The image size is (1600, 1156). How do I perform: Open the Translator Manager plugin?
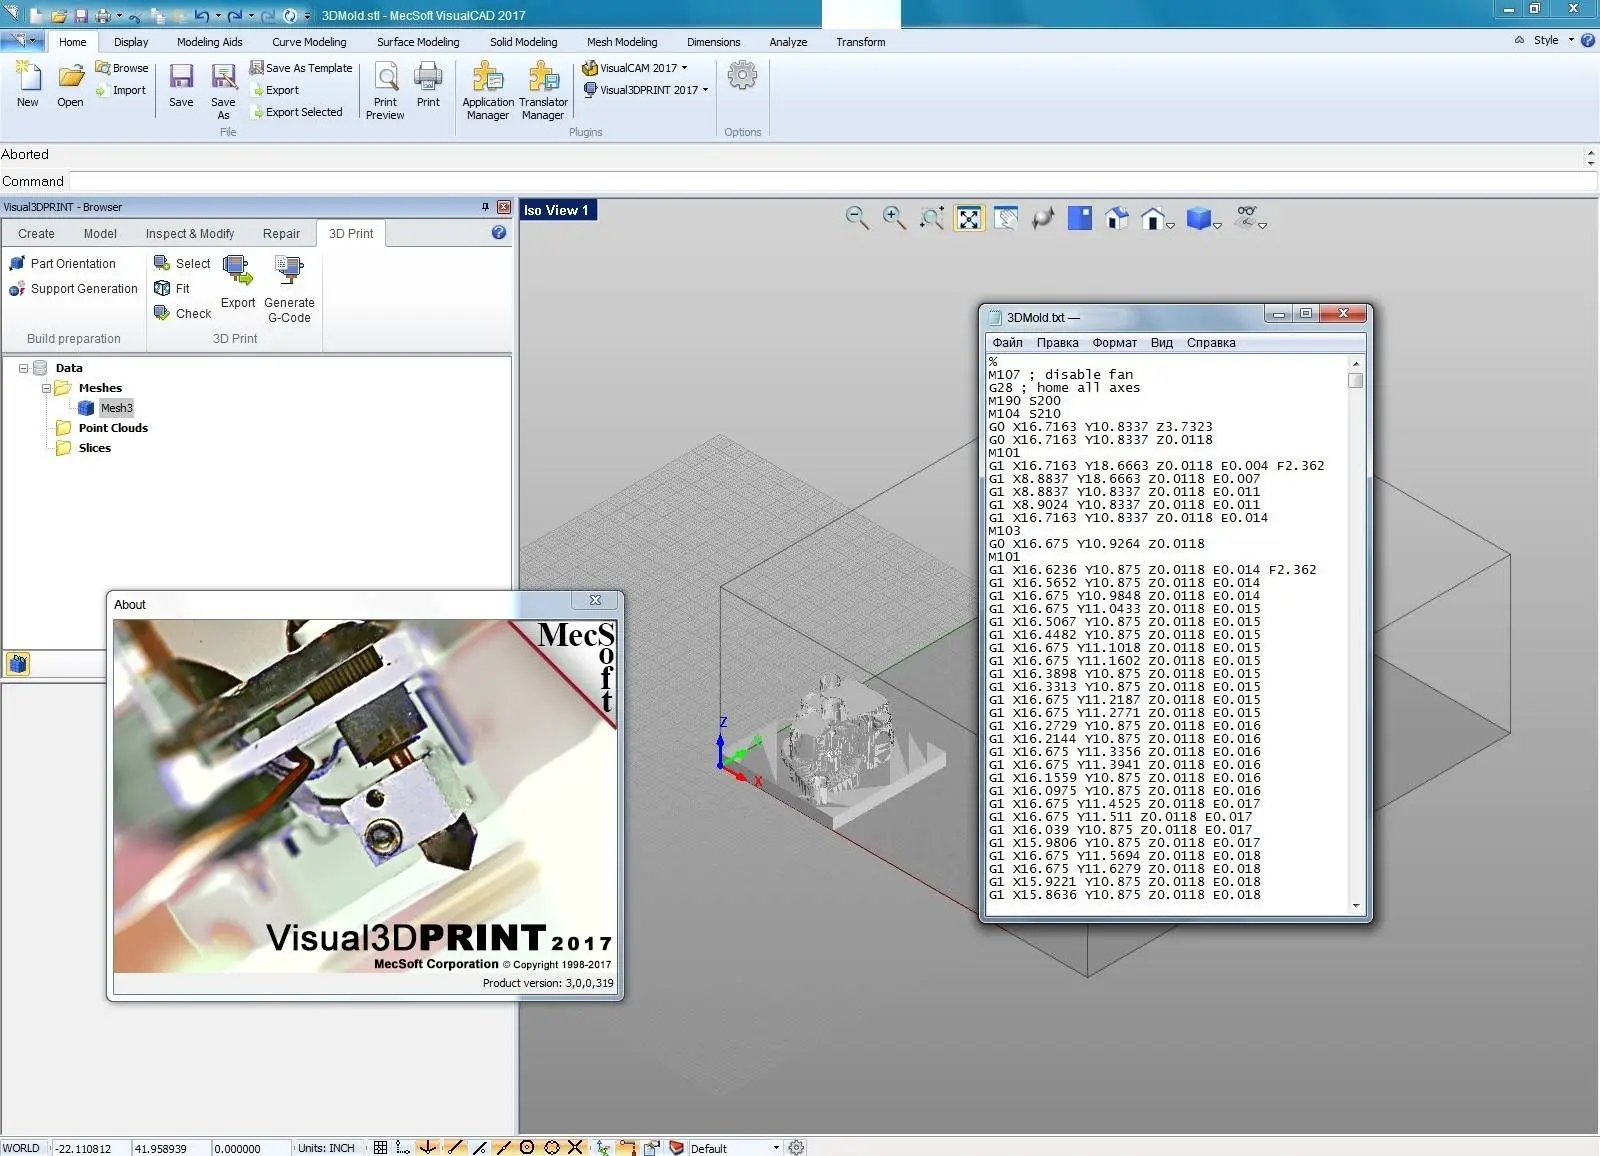(x=543, y=91)
